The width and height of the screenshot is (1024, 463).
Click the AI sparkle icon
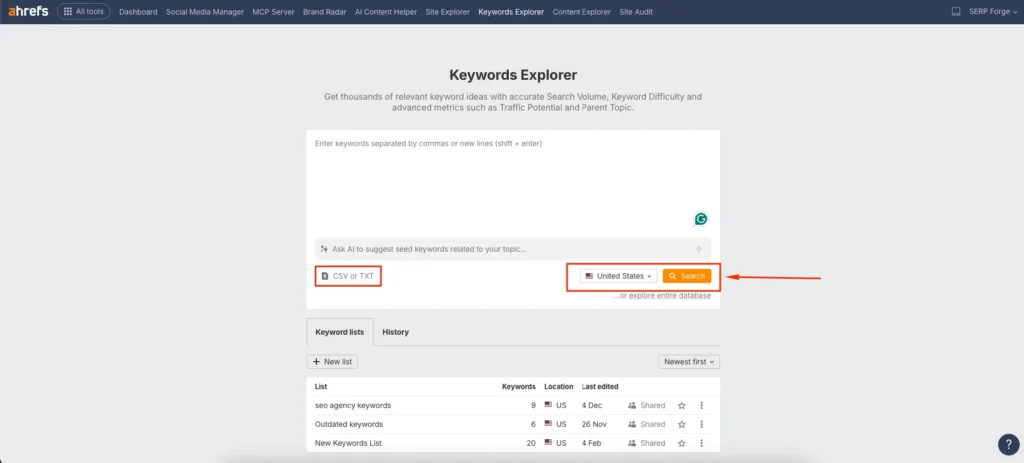coord(324,249)
